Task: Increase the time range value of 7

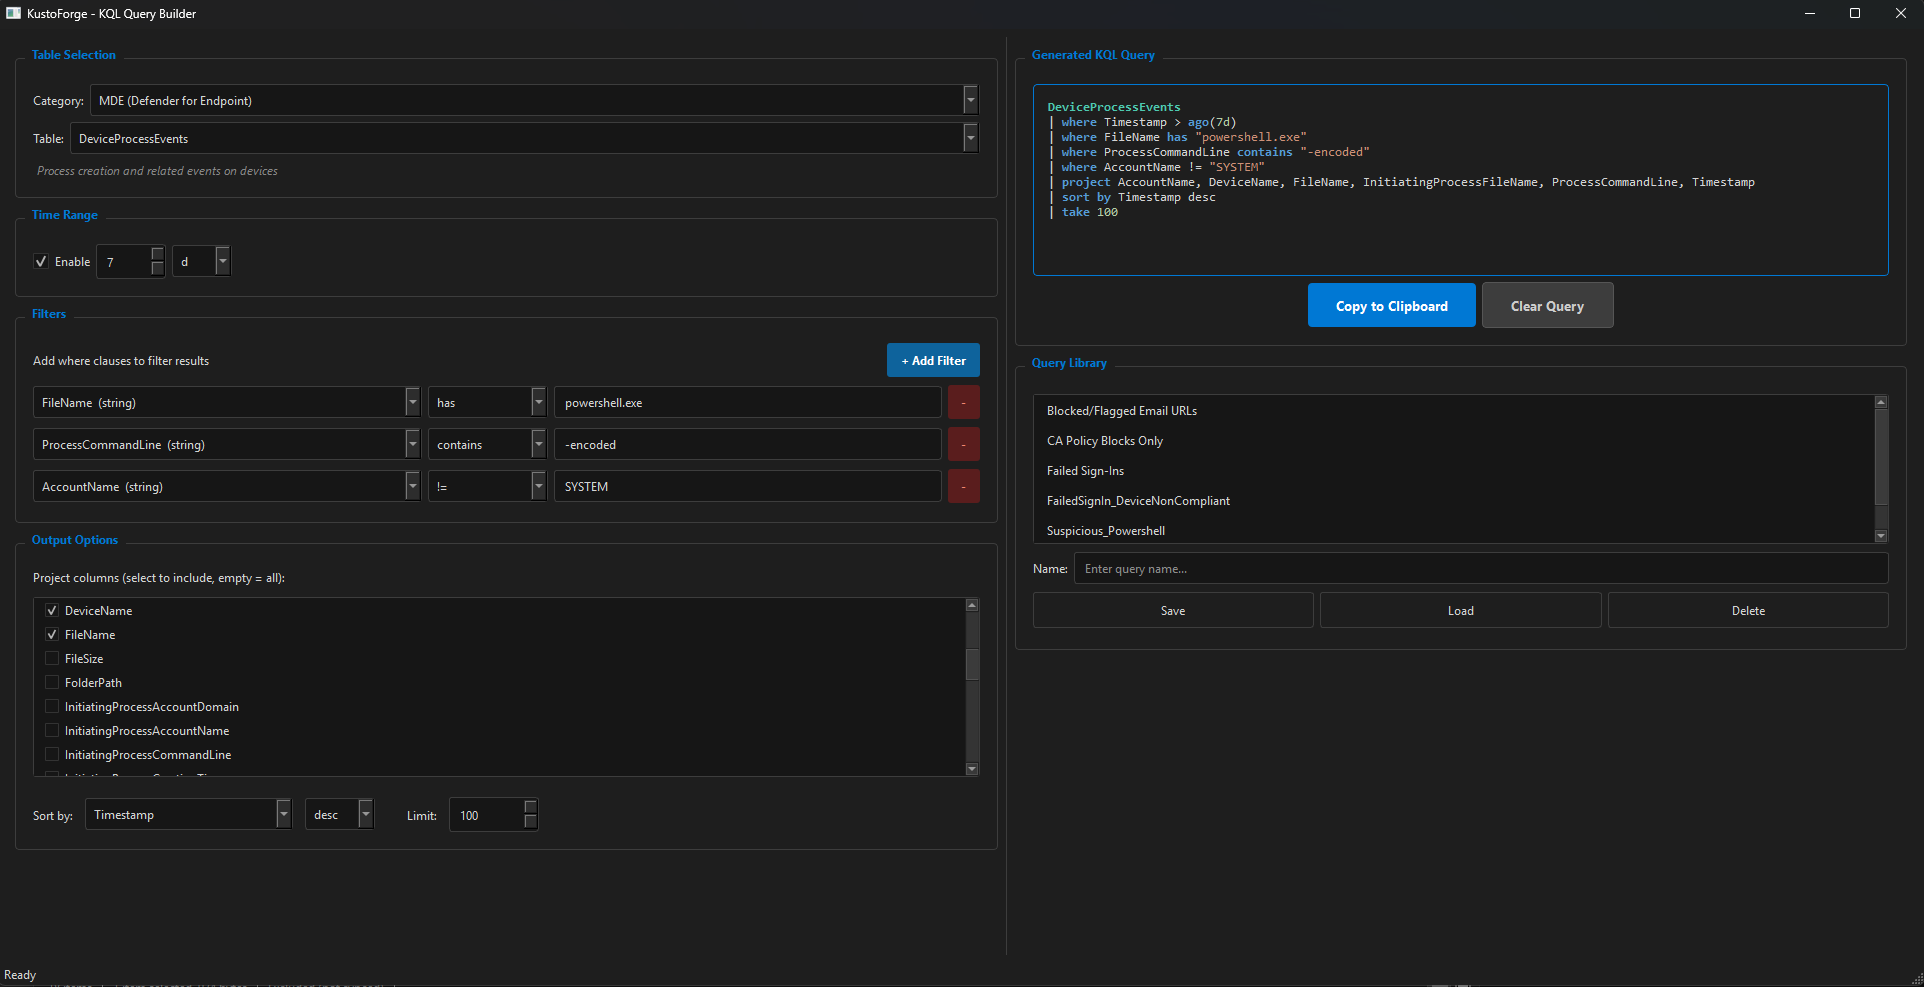Action: [x=157, y=254]
